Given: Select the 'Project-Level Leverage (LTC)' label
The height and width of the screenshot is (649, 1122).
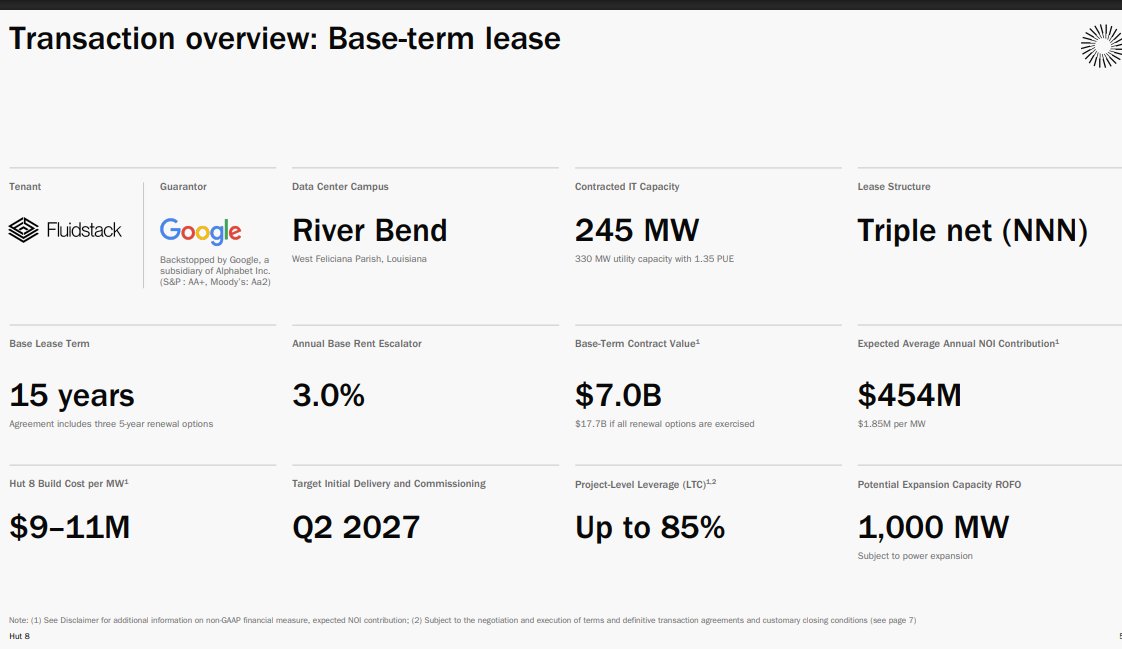Looking at the screenshot, I should (x=645, y=484).
